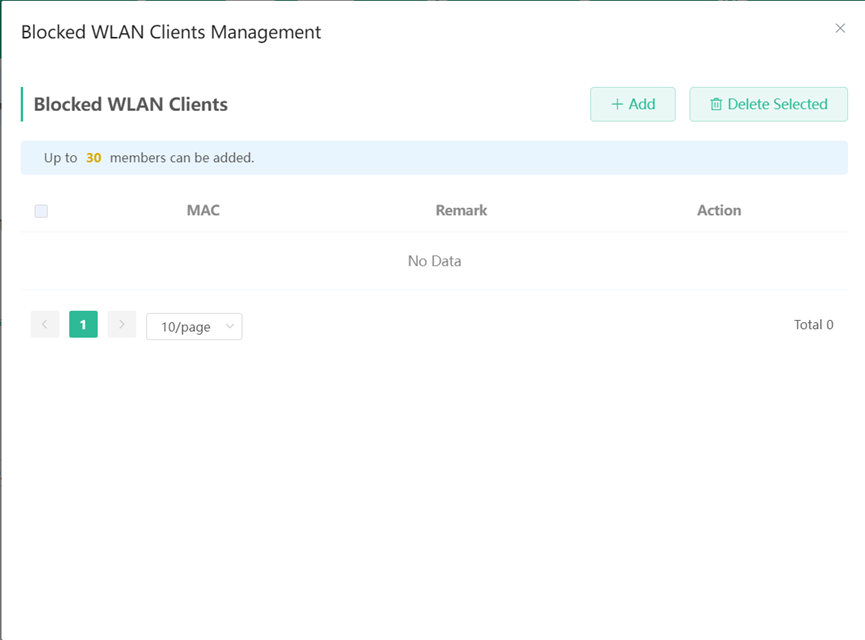Tick the select-all checkbox in table header

[41, 211]
